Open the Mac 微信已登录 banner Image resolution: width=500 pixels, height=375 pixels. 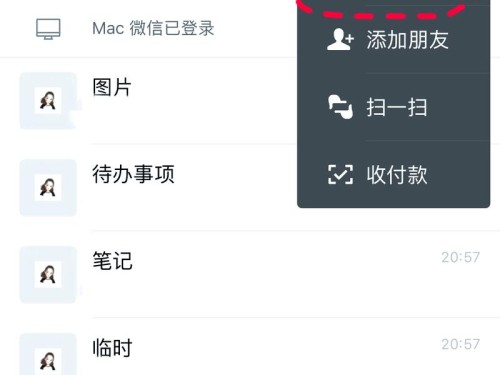pos(148,29)
